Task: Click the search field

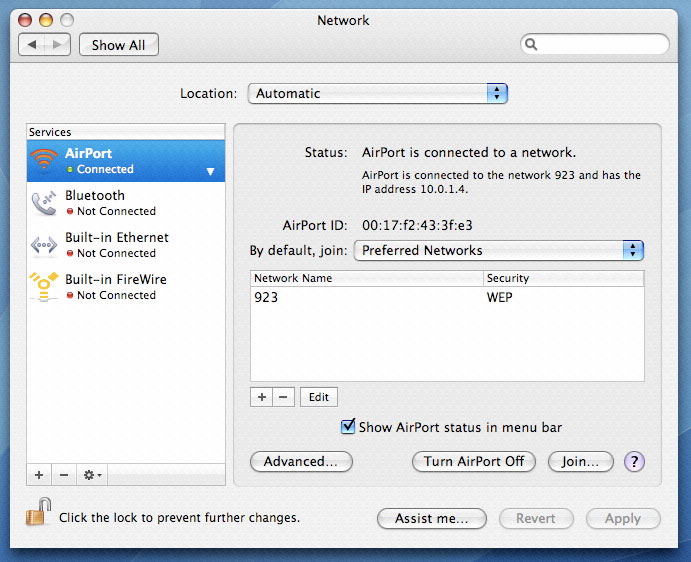Action: click(594, 44)
